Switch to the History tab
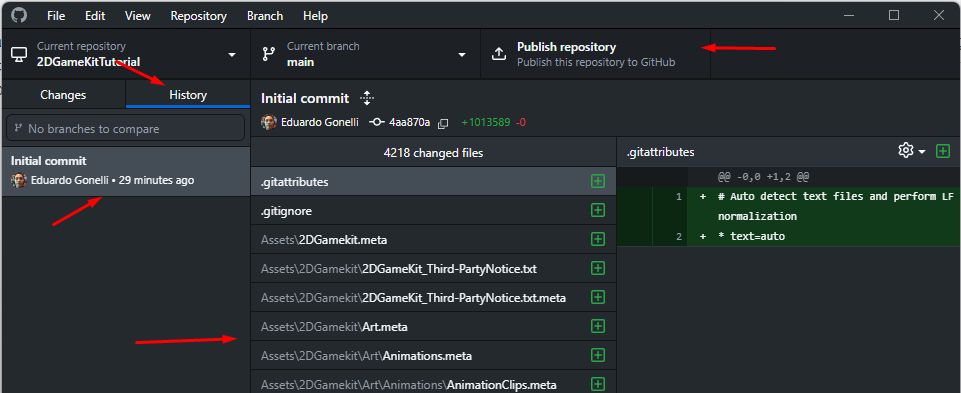Image resolution: width=961 pixels, height=393 pixels. click(x=188, y=95)
